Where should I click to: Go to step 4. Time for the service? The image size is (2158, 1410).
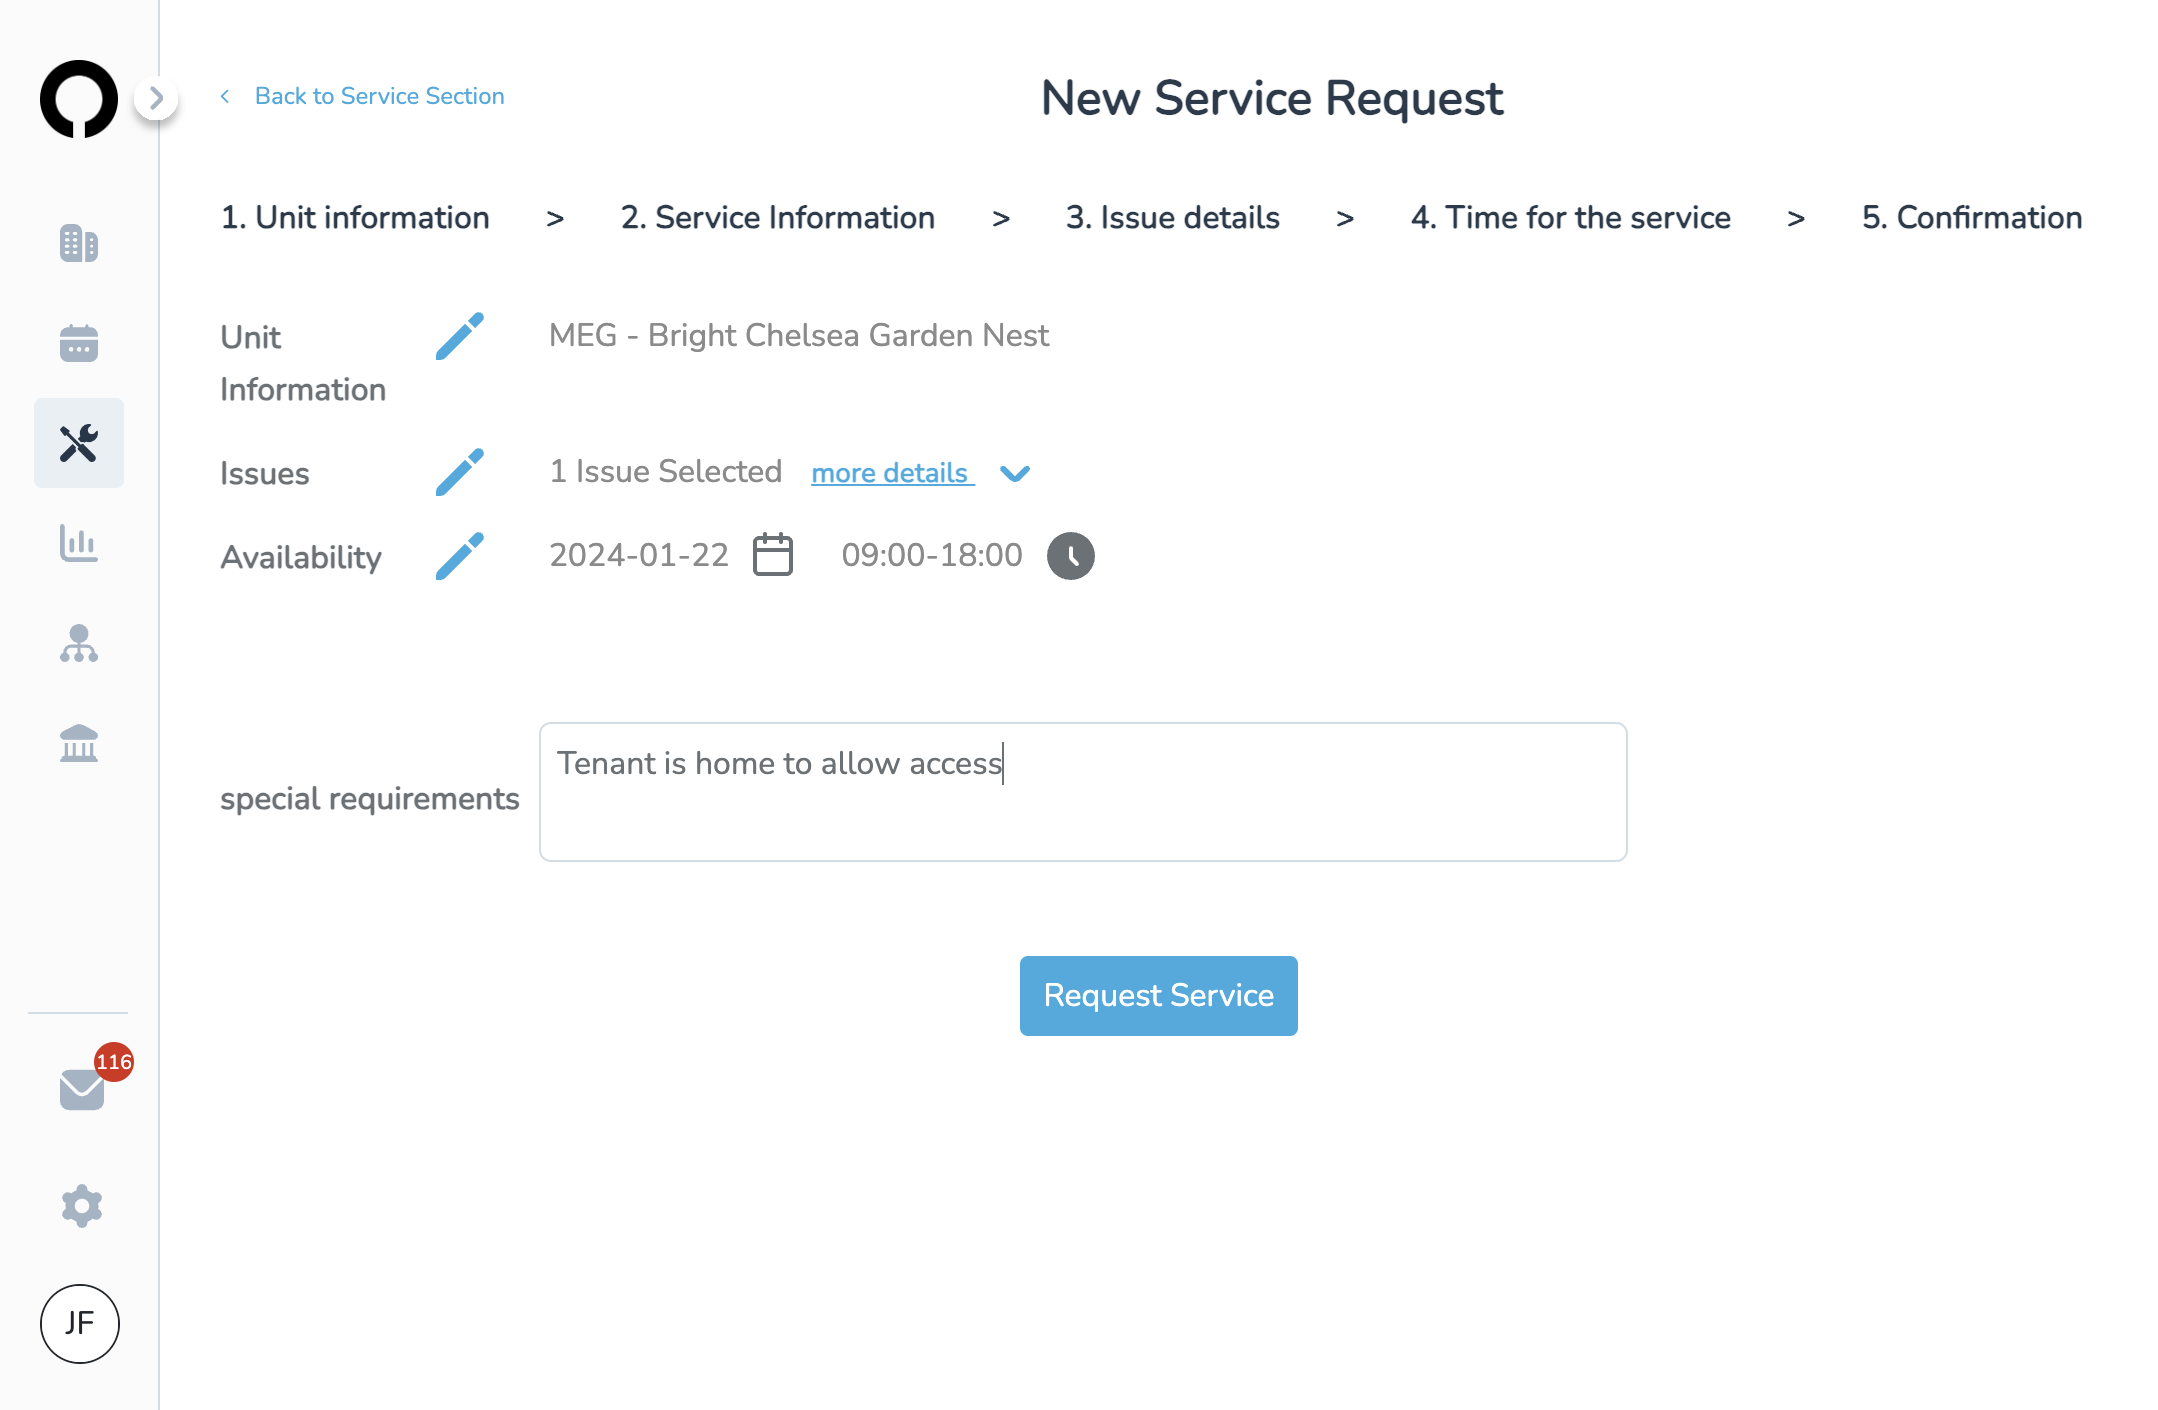tap(1571, 217)
